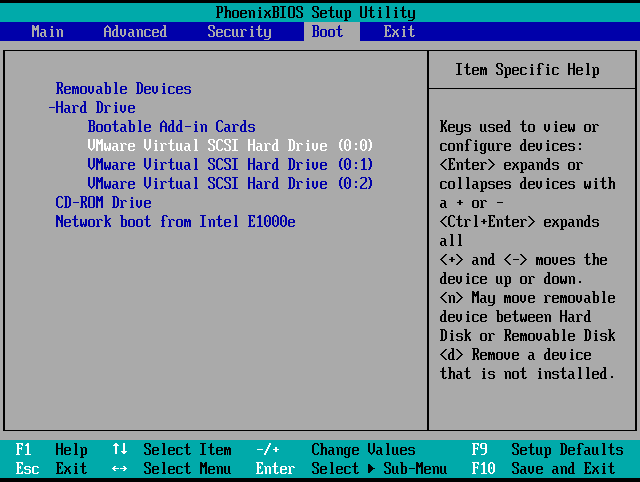The height and width of the screenshot is (482, 640).
Task: Click the -/+ Change Values legend
Action: [336, 450]
